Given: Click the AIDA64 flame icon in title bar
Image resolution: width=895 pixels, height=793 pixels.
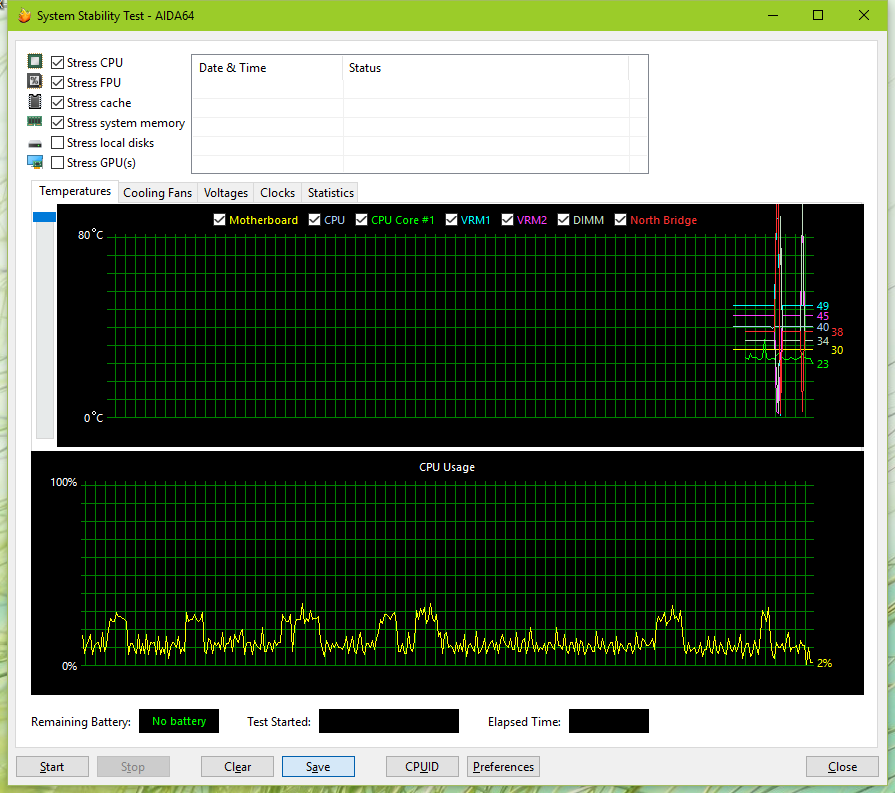Looking at the screenshot, I should pos(25,15).
